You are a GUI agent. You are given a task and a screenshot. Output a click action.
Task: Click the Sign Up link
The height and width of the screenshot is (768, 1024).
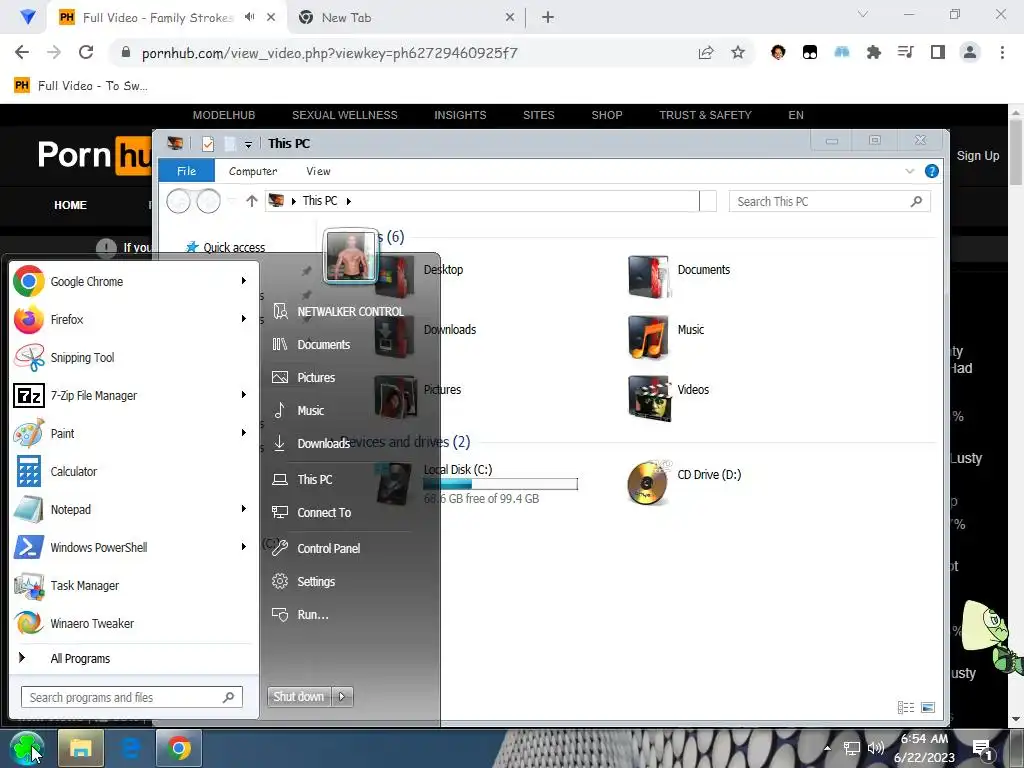pos(978,155)
